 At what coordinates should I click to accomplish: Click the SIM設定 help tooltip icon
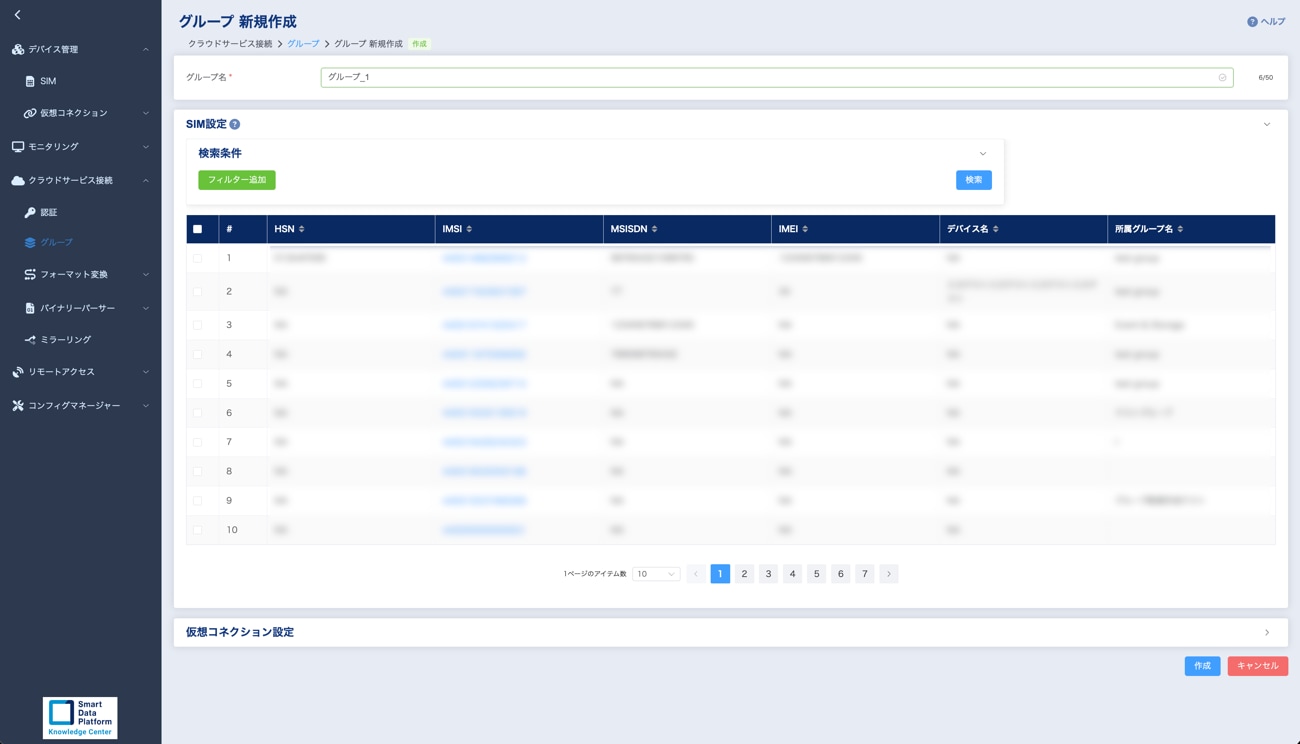coord(235,125)
